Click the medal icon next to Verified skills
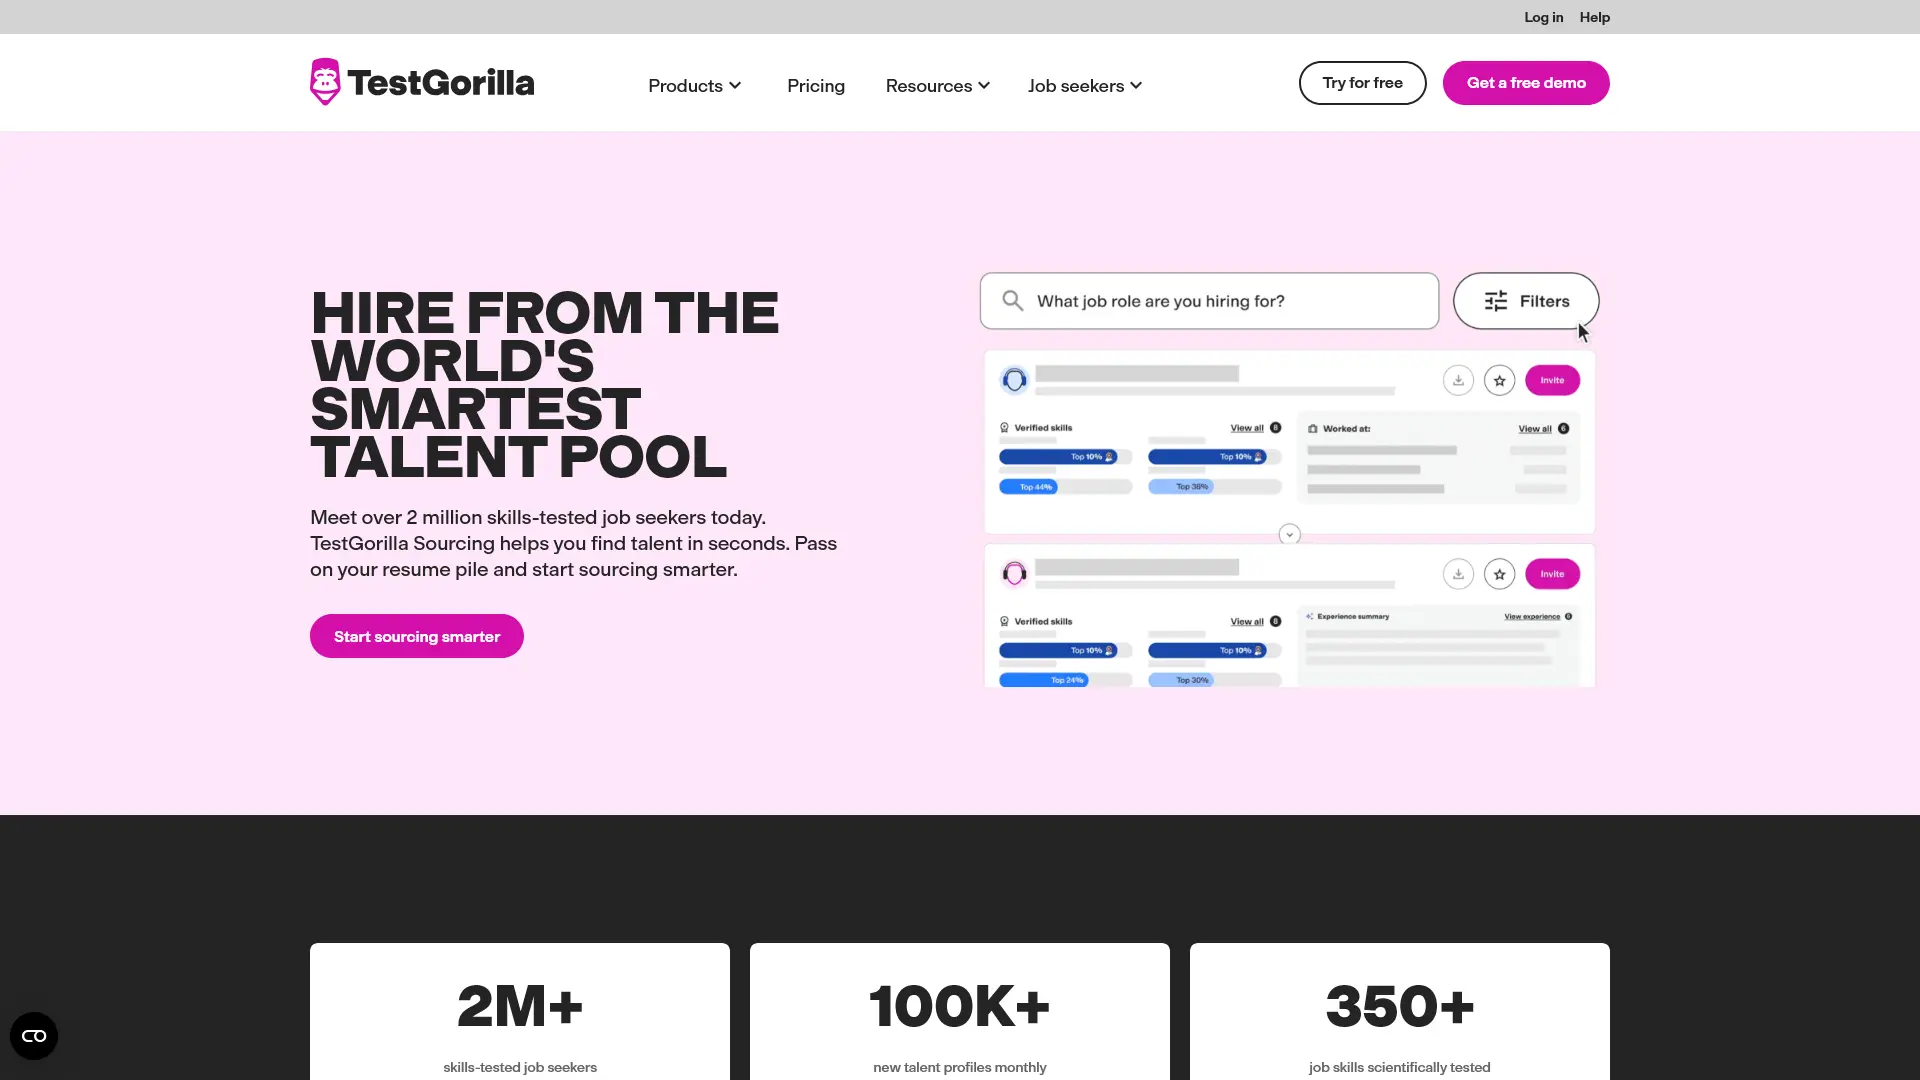The width and height of the screenshot is (1920, 1080). (1004, 427)
